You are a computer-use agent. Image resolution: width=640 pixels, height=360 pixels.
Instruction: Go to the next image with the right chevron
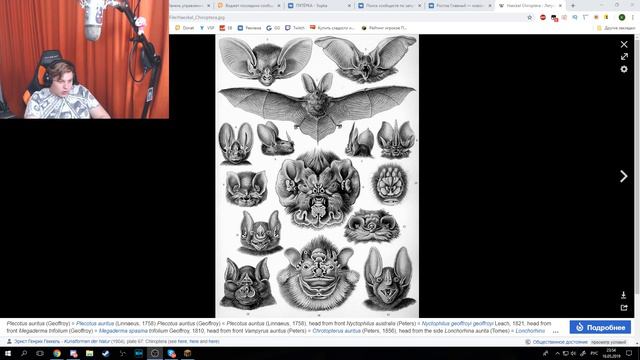(623, 176)
